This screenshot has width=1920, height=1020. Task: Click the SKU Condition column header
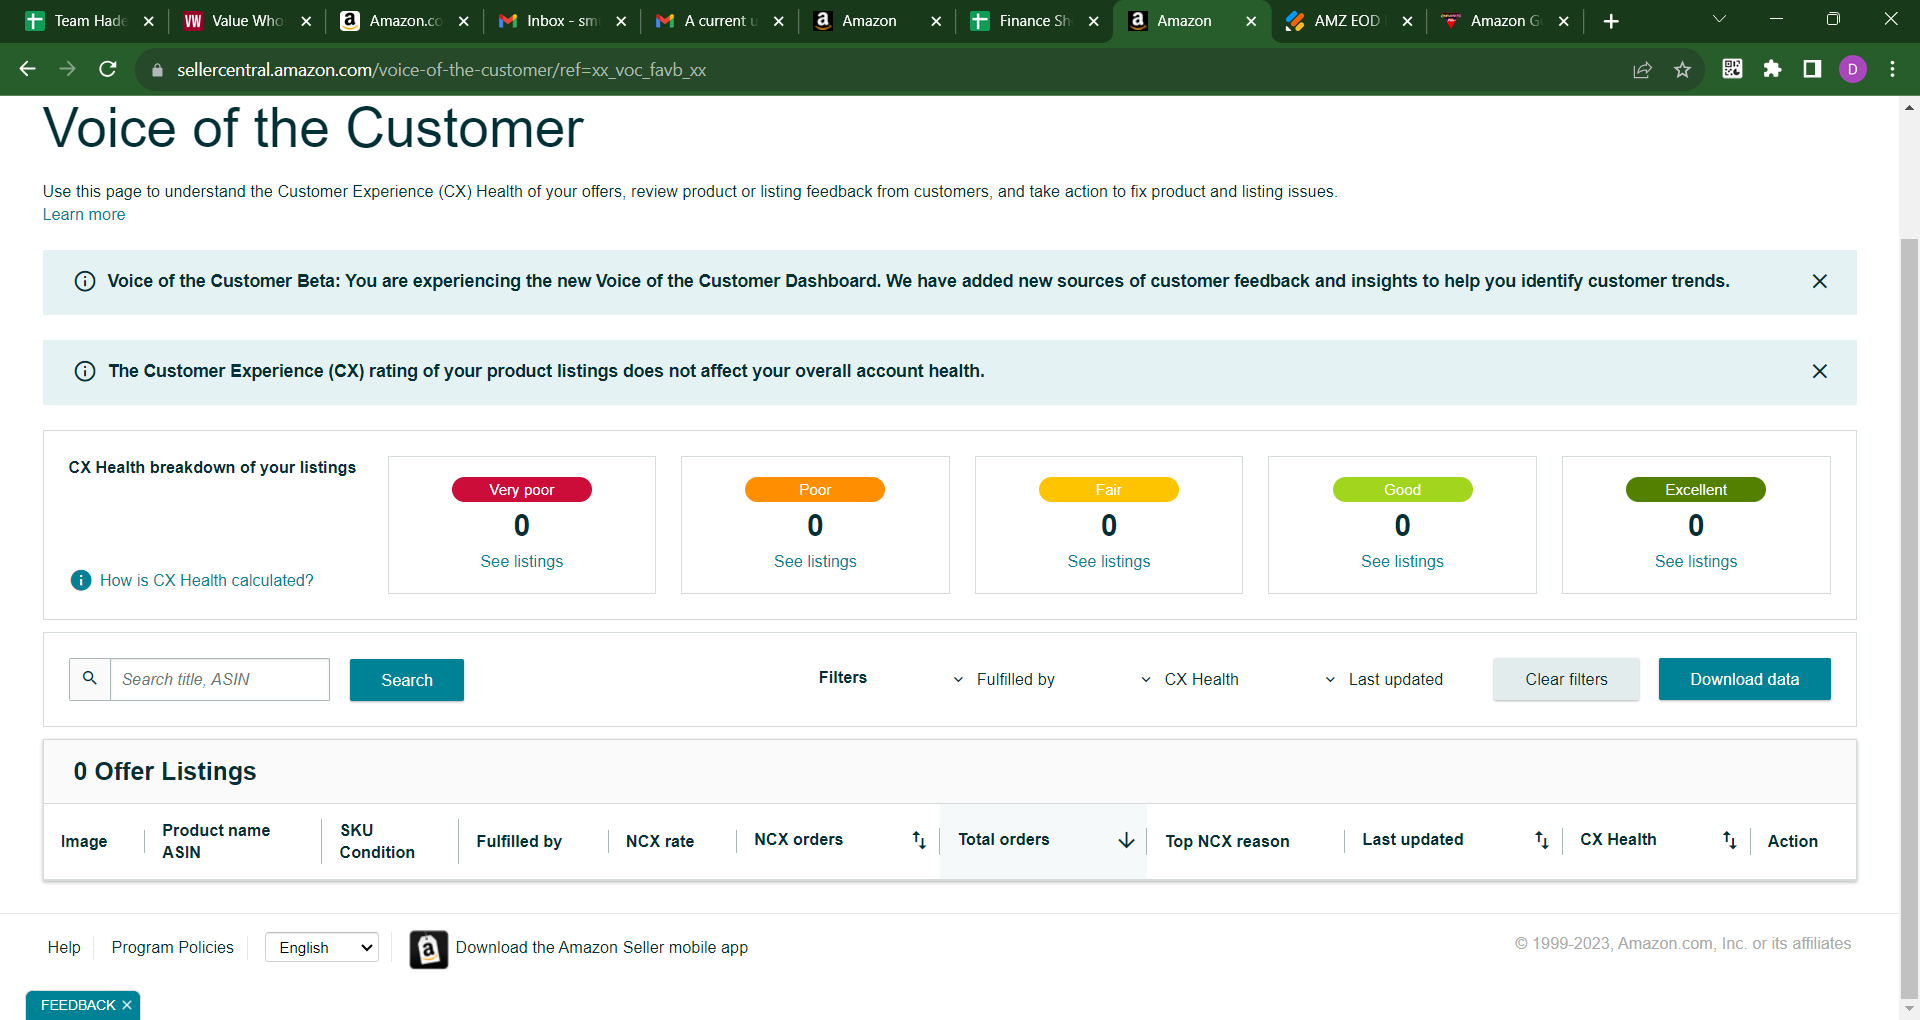[377, 842]
